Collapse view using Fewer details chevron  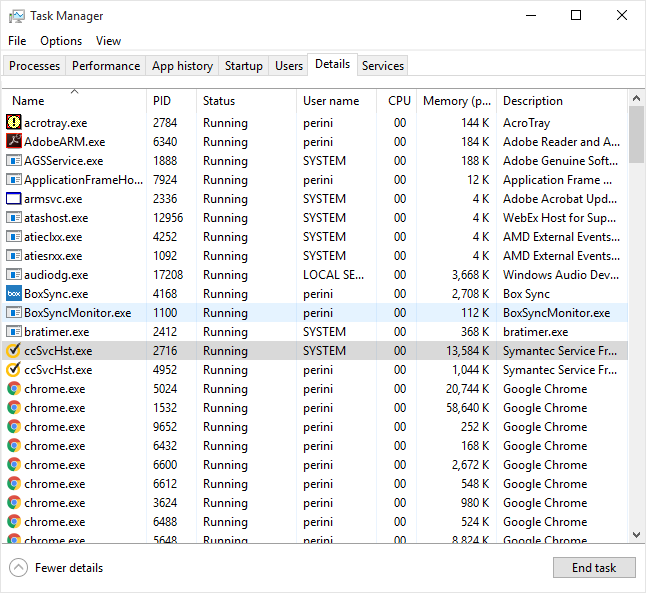coord(18,568)
